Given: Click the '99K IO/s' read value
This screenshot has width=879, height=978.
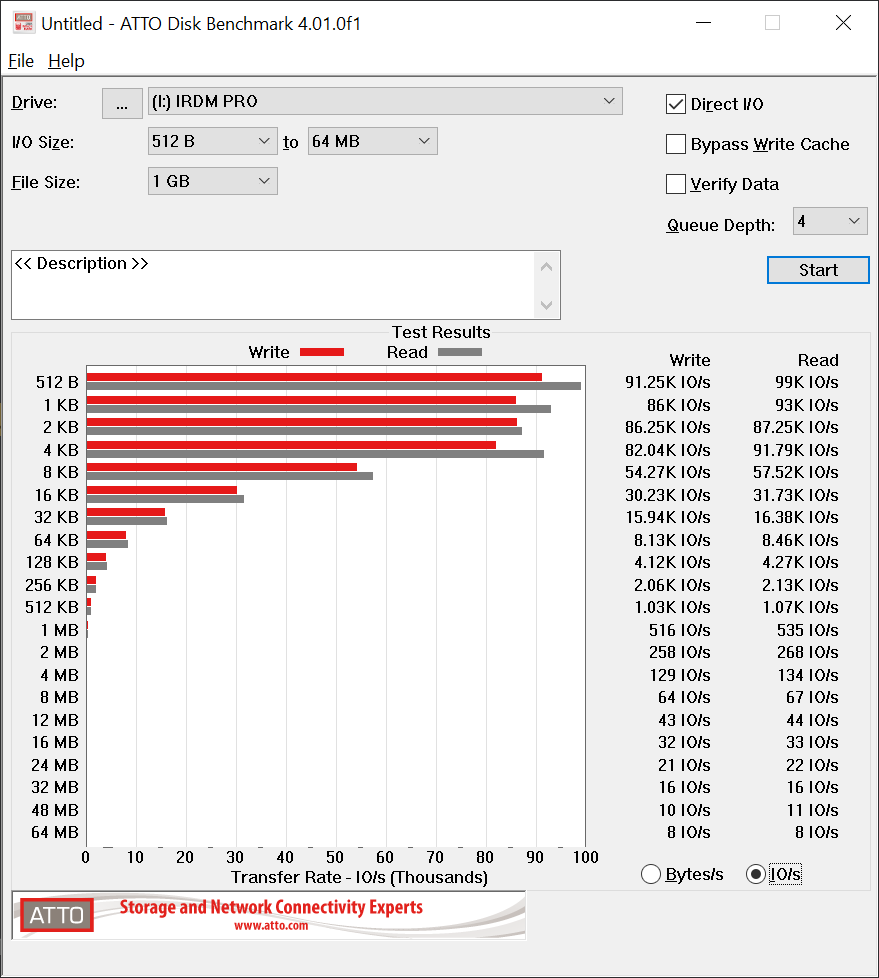Looking at the screenshot, I should (x=807, y=382).
